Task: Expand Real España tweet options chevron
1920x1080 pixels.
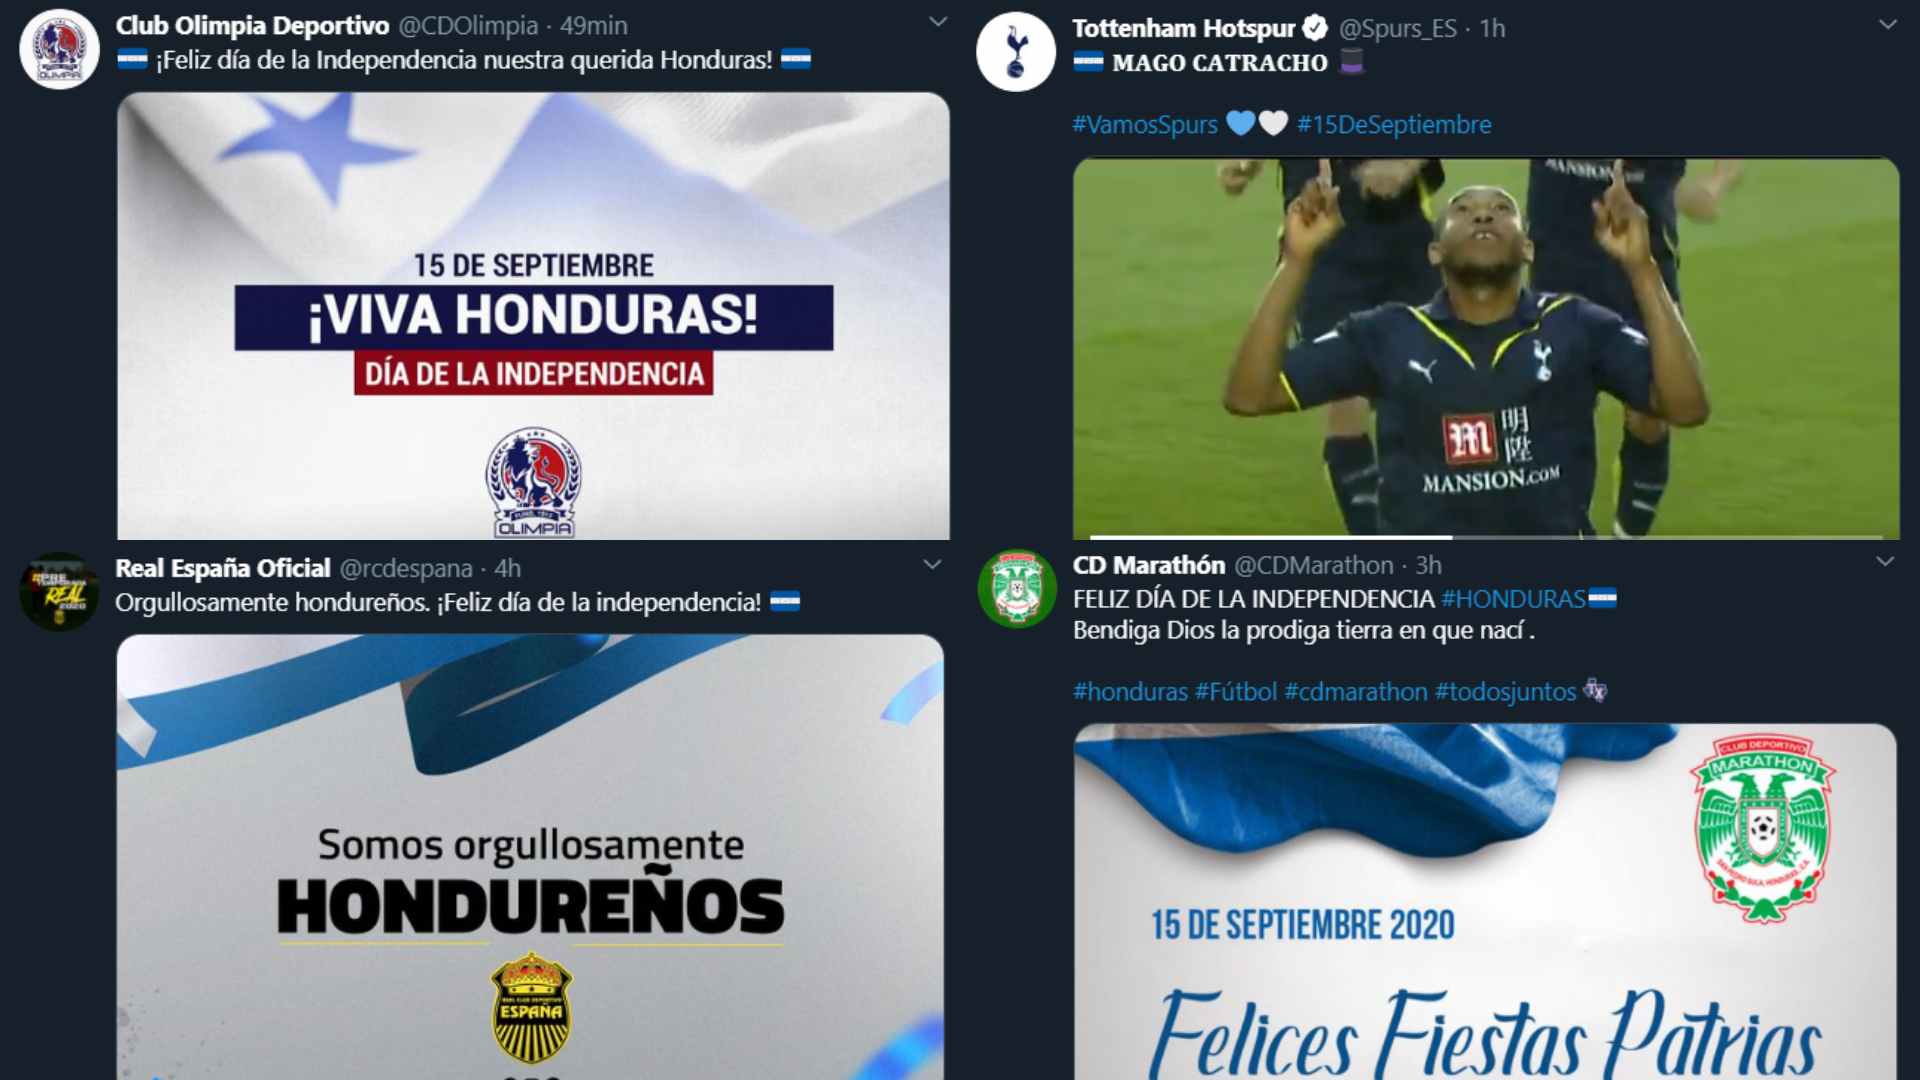Action: 932,565
